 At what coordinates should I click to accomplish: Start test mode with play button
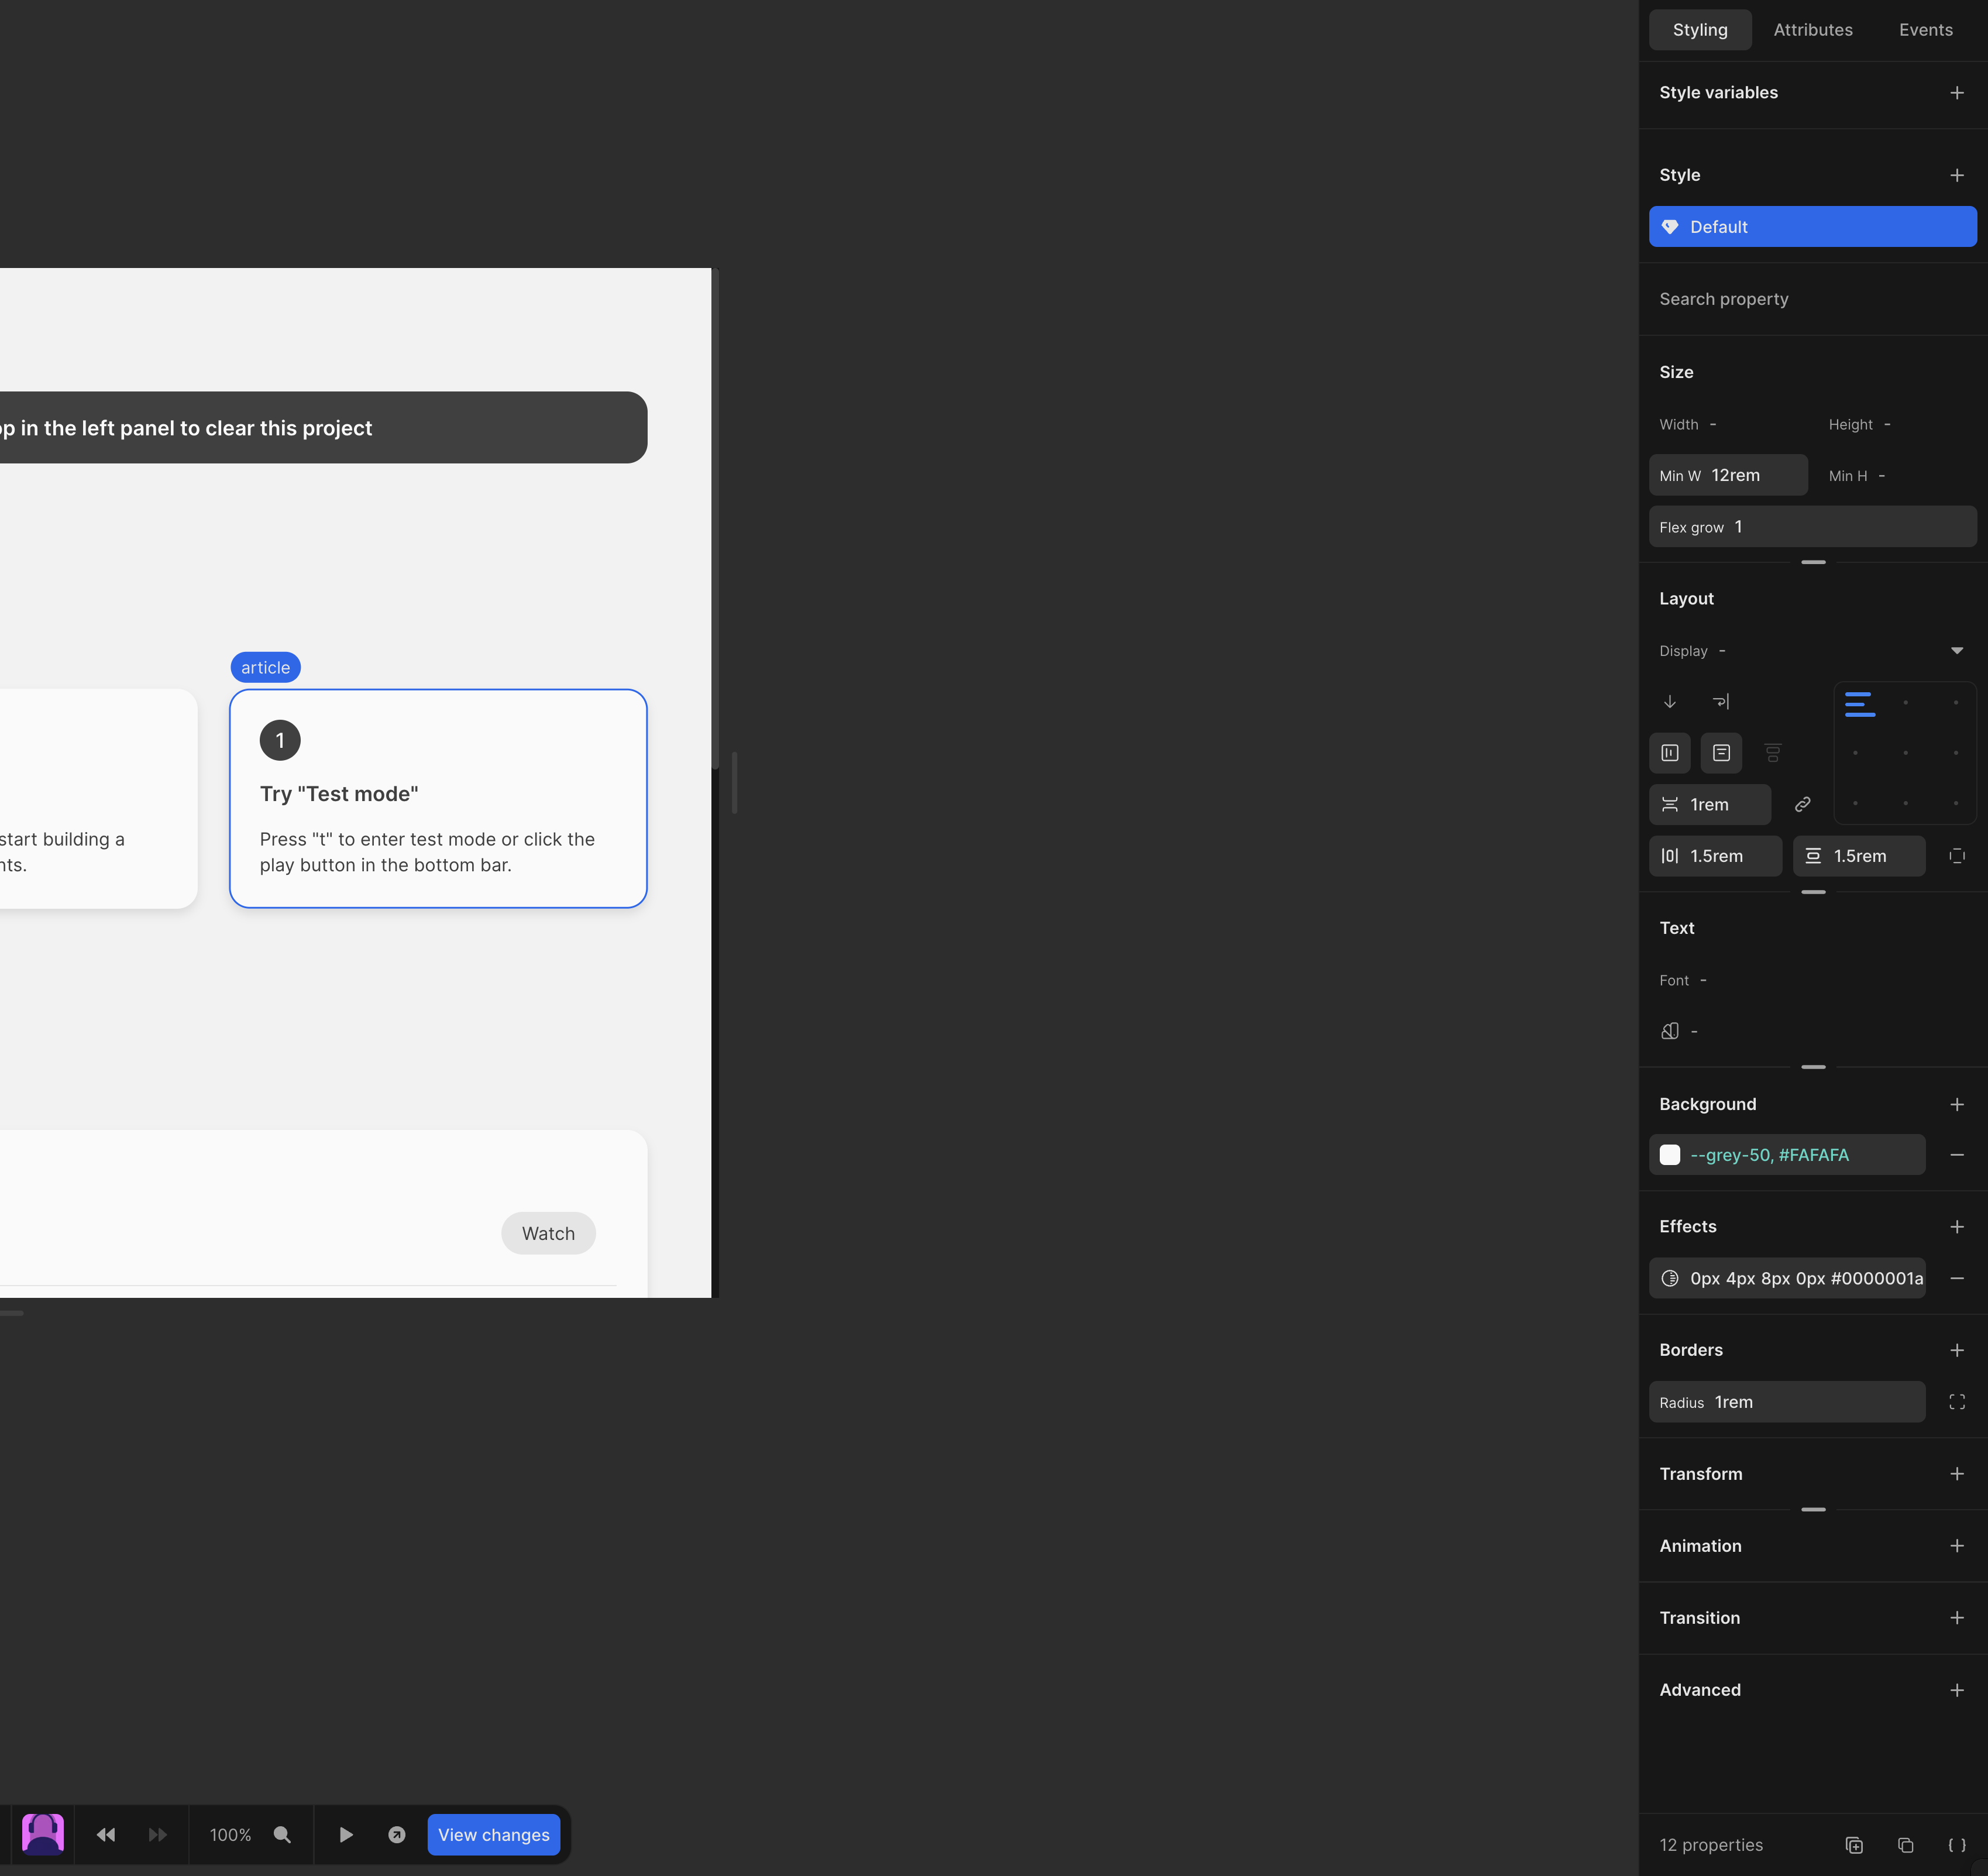(x=346, y=1834)
